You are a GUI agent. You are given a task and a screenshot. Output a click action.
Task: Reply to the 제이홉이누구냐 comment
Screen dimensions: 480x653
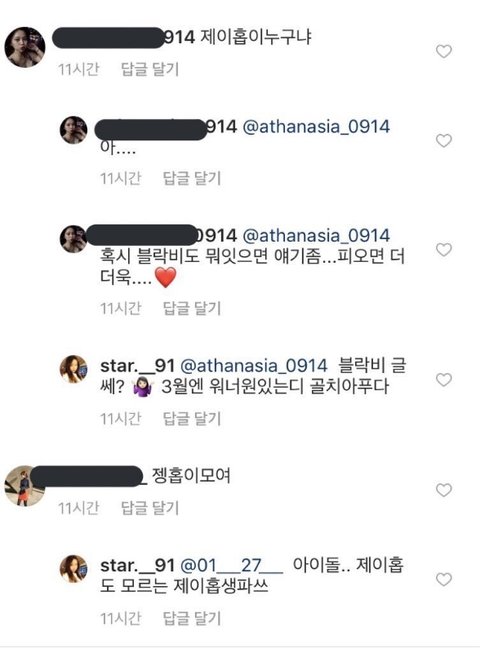pos(150,69)
